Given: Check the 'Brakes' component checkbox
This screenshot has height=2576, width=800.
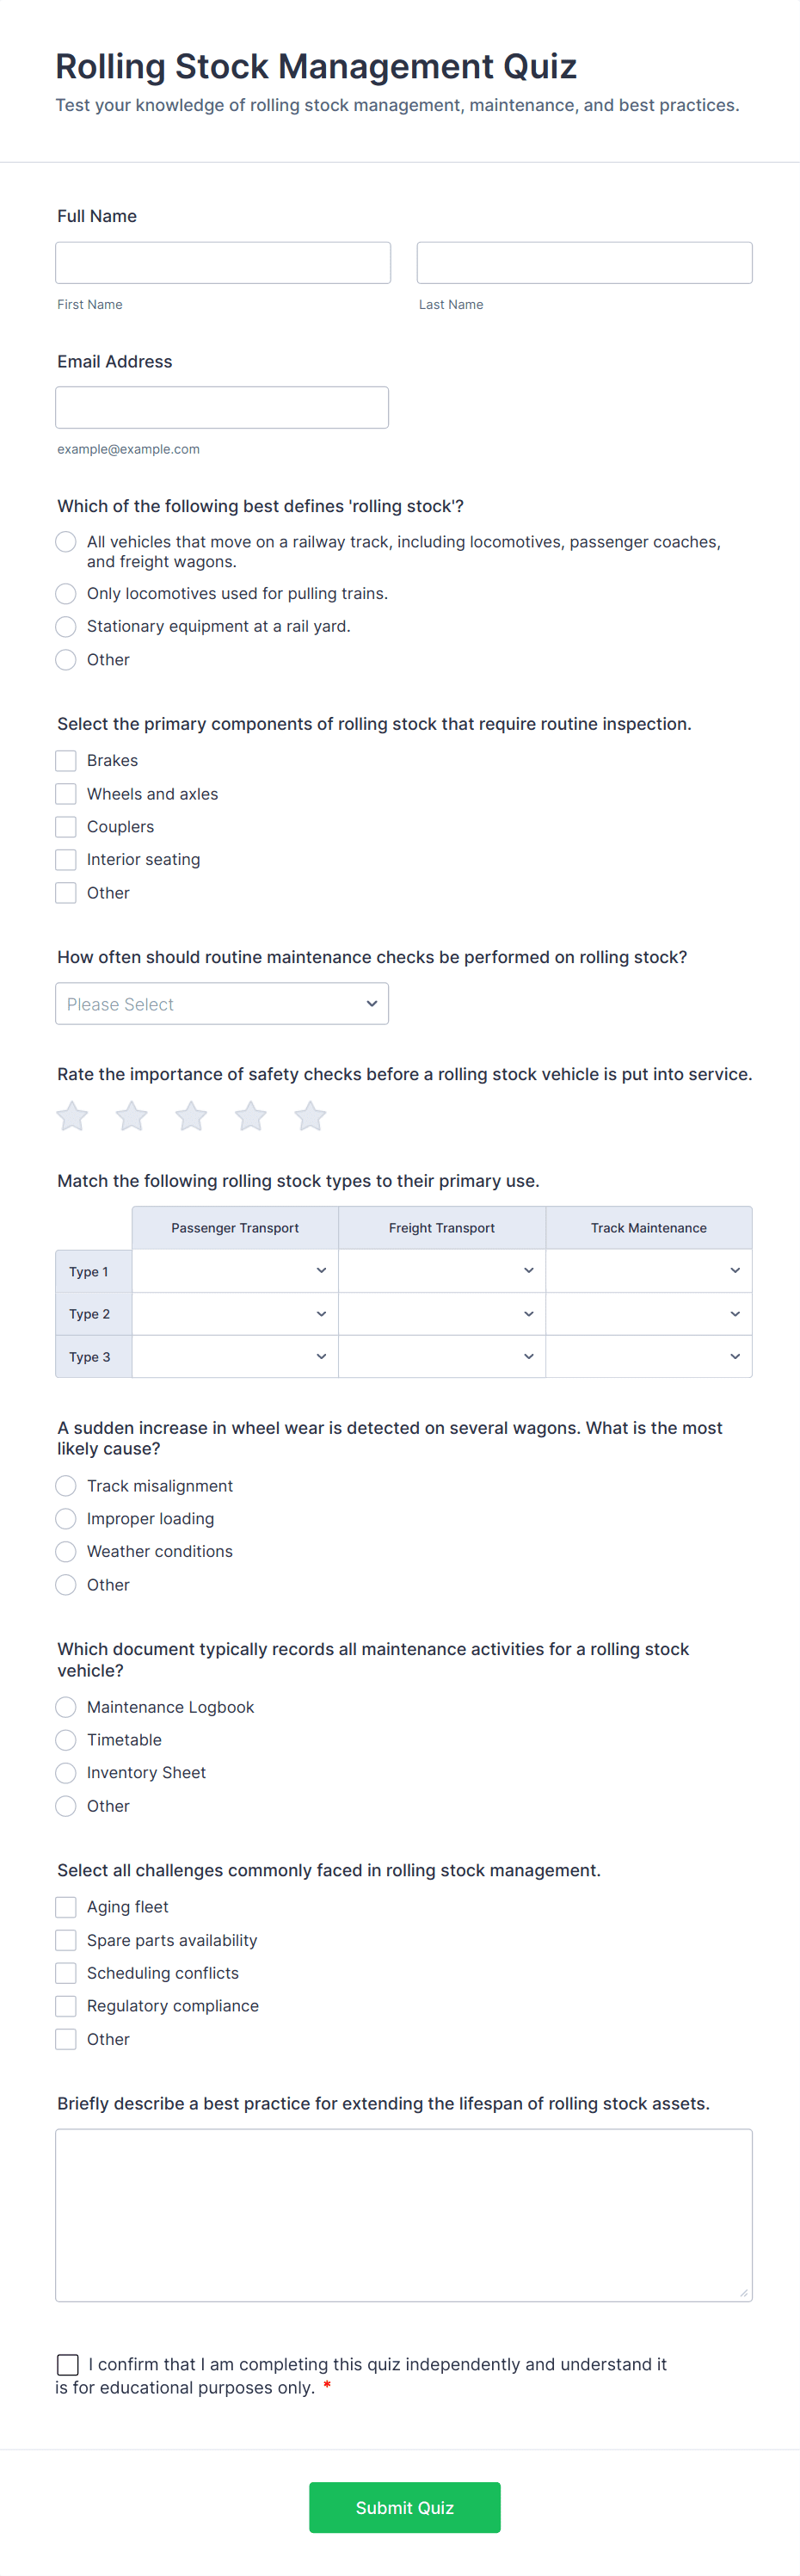Looking at the screenshot, I should pyautogui.click(x=65, y=760).
